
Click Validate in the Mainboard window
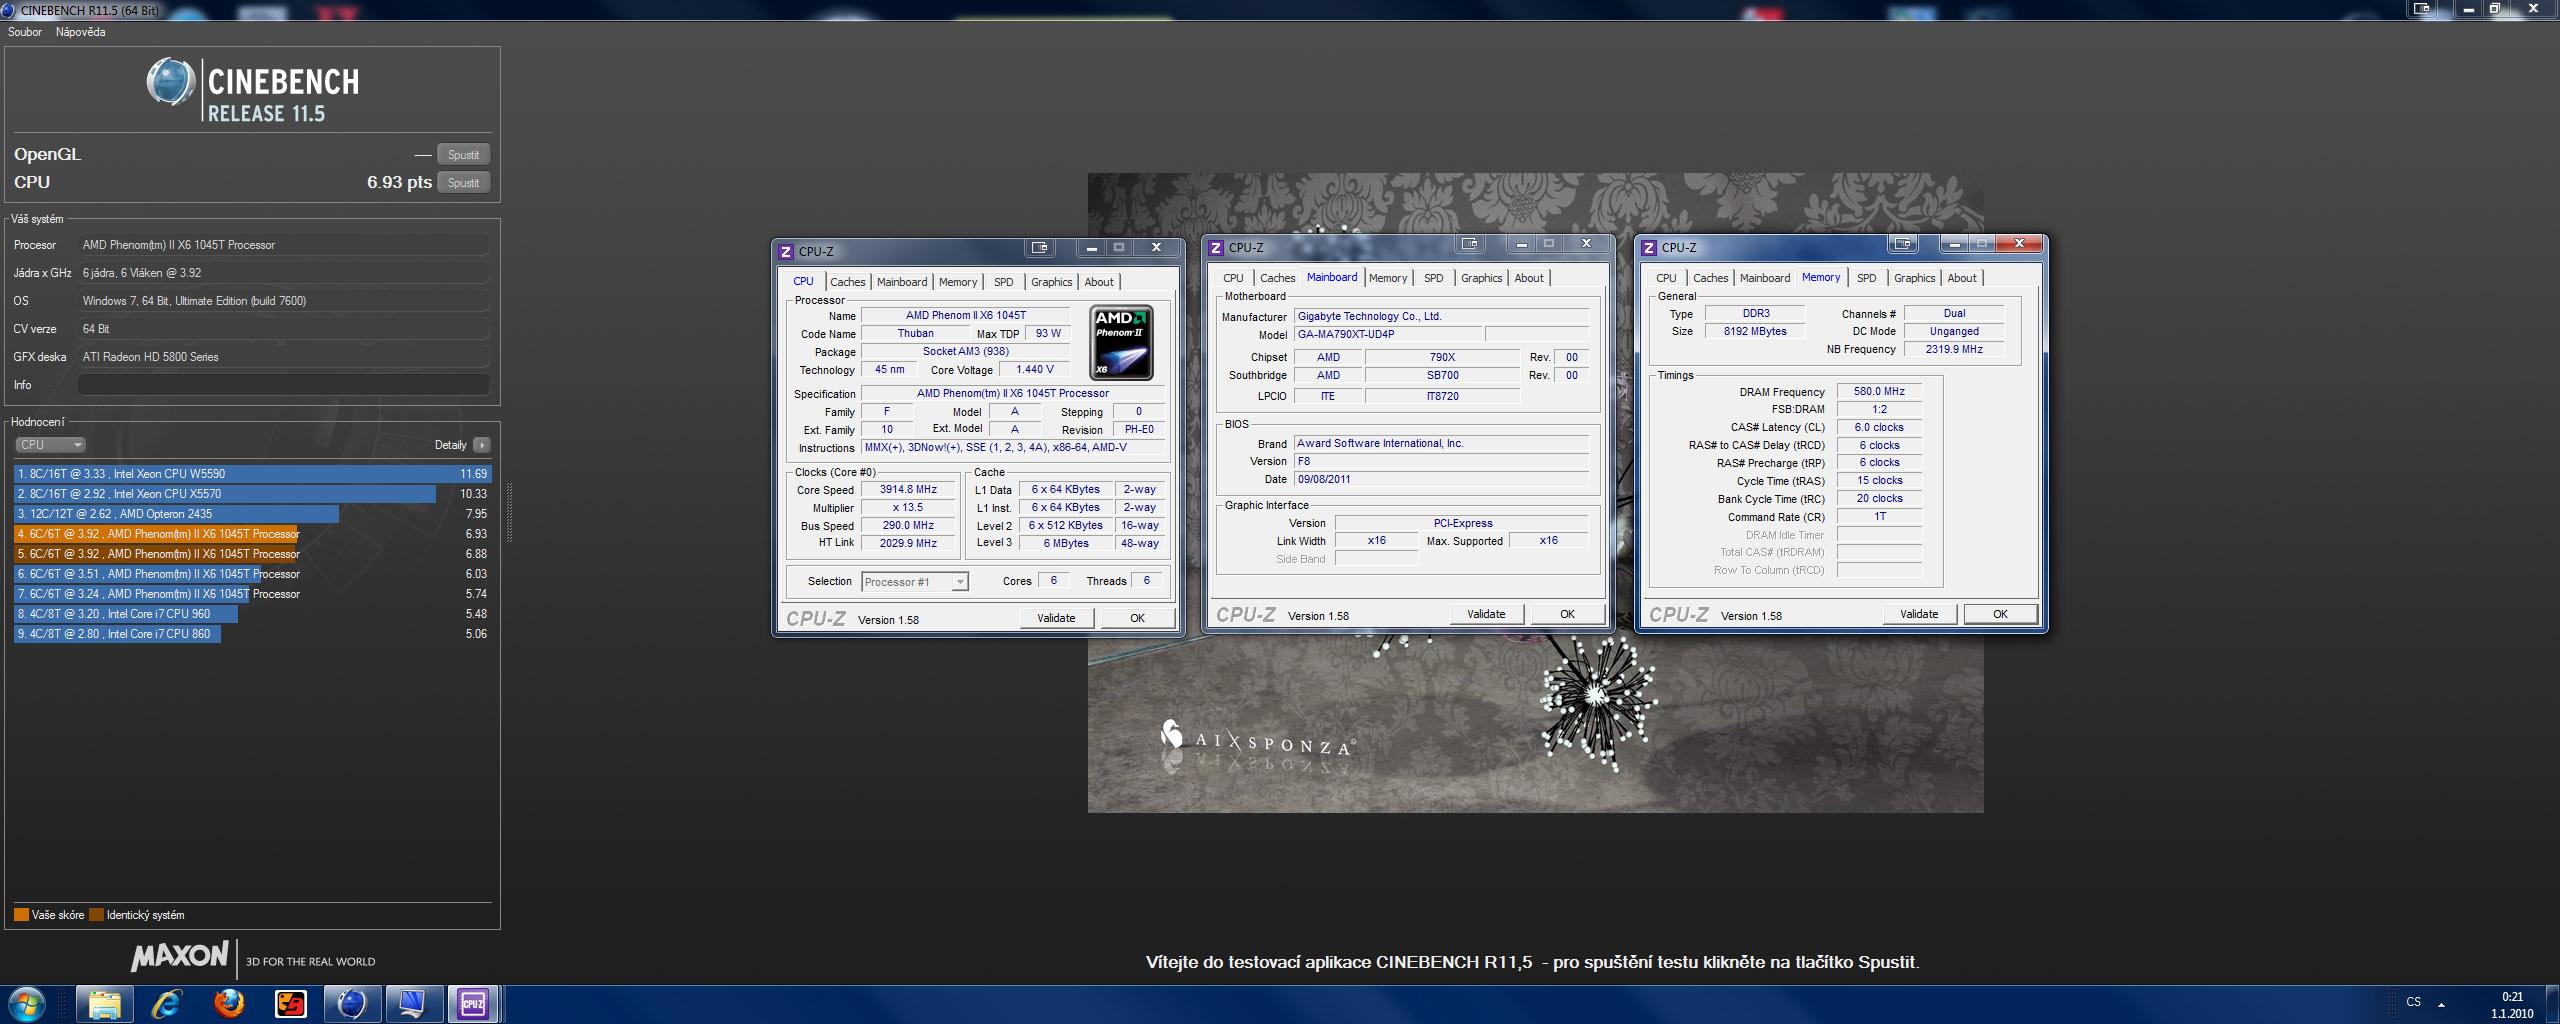point(1486,614)
